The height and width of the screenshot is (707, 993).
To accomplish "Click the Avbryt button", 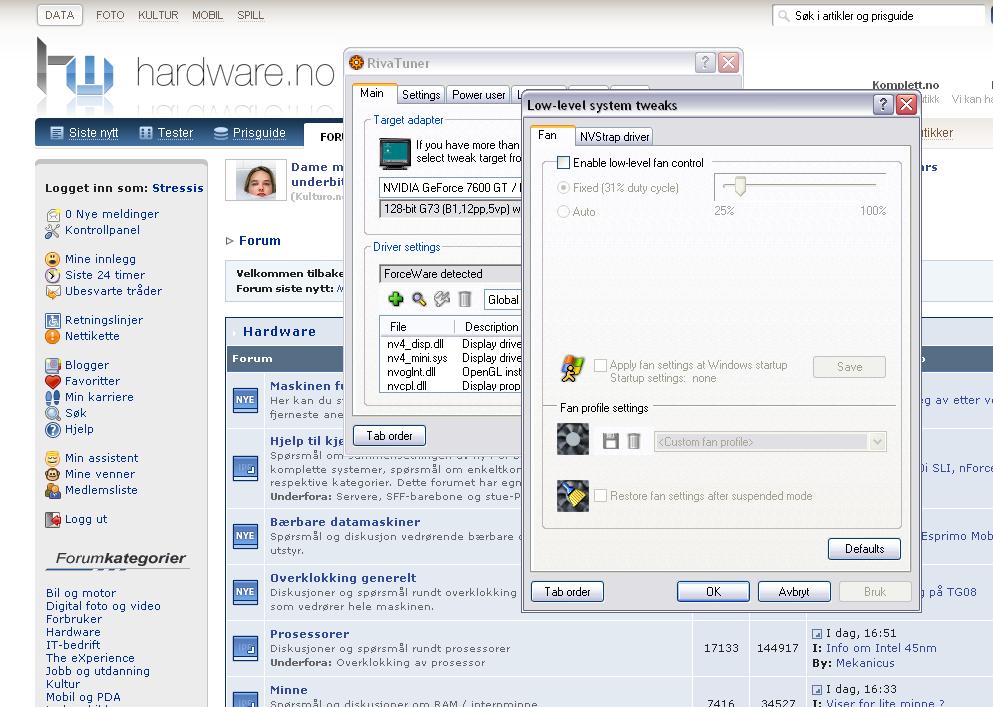I will tap(794, 591).
